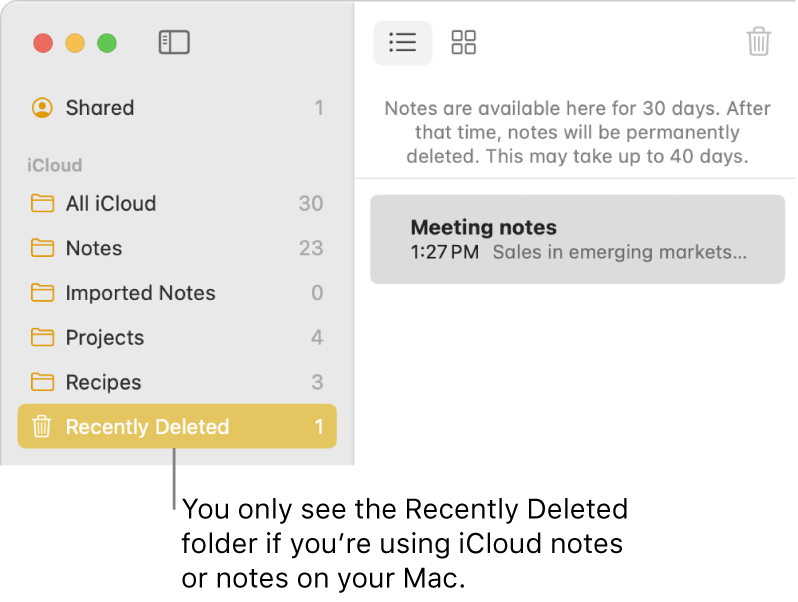Click the Recipes folder icon

tap(42, 382)
